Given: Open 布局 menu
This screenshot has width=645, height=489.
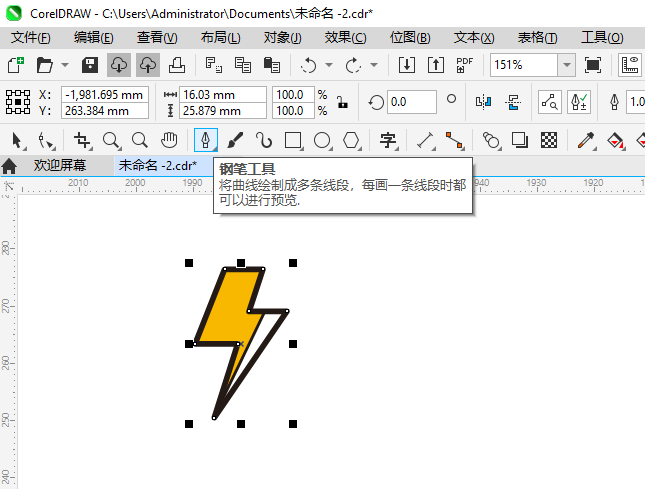Looking at the screenshot, I should (x=220, y=38).
